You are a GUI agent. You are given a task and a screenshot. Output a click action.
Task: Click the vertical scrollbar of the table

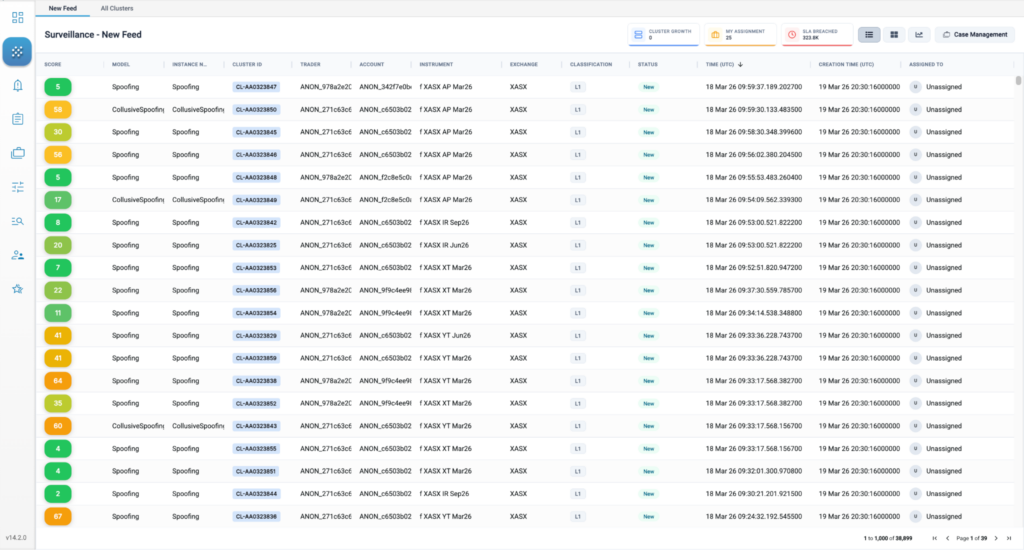[x=1018, y=81]
